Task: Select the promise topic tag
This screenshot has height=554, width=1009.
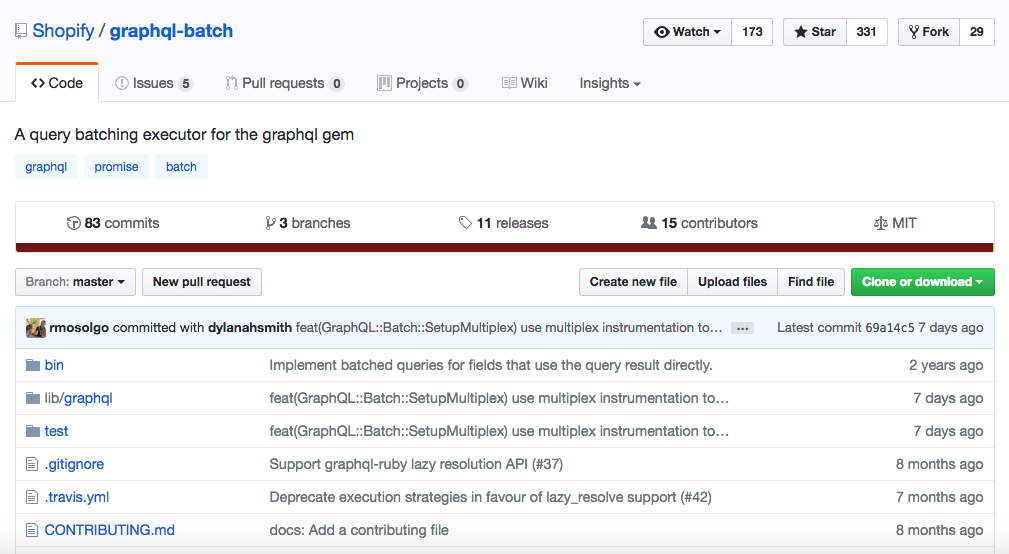Action: (116, 167)
